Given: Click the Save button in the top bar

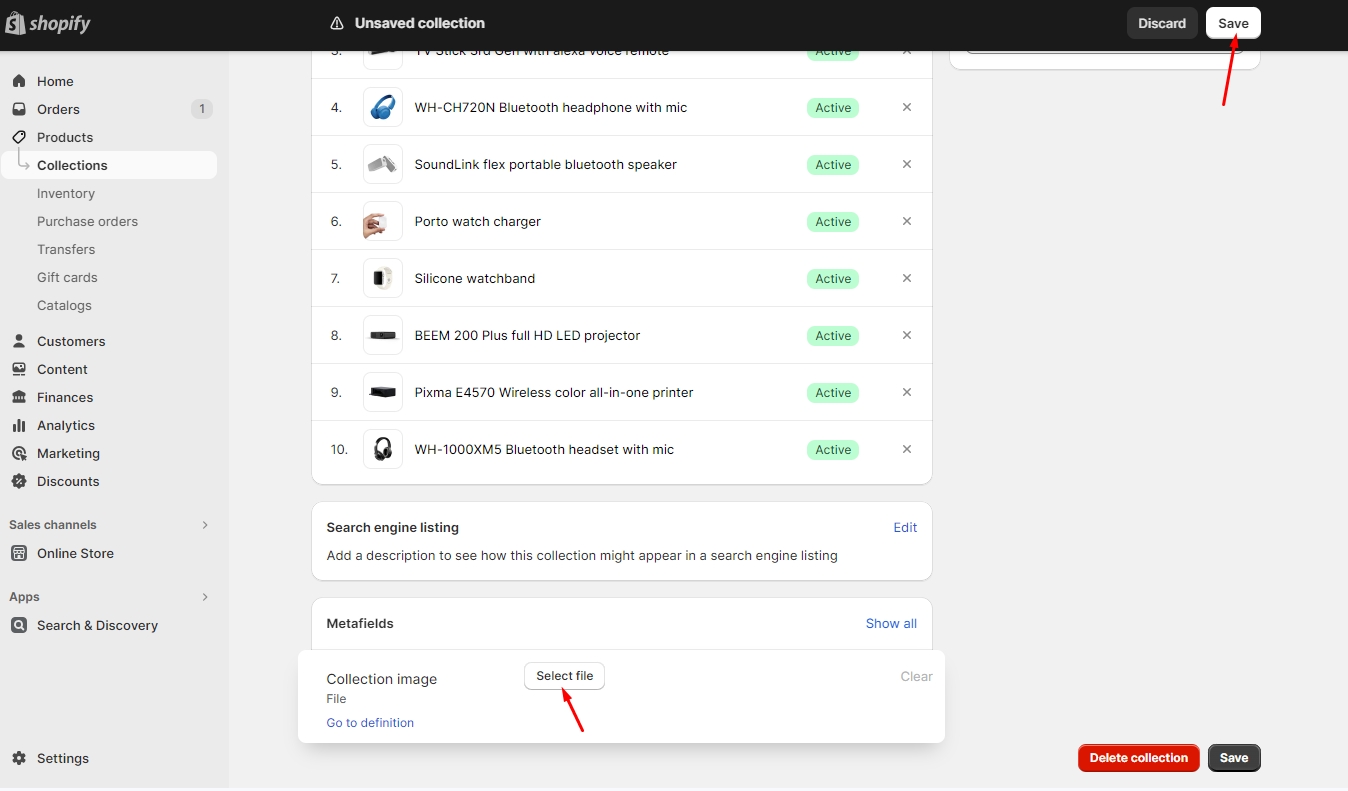Looking at the screenshot, I should click(x=1233, y=23).
